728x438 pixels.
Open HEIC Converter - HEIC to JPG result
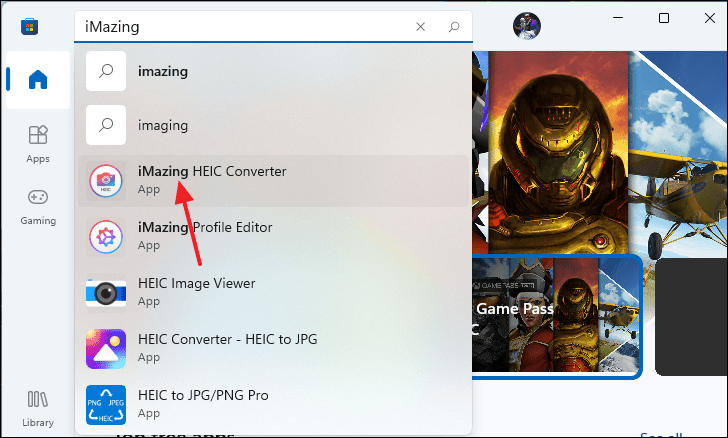point(273,348)
